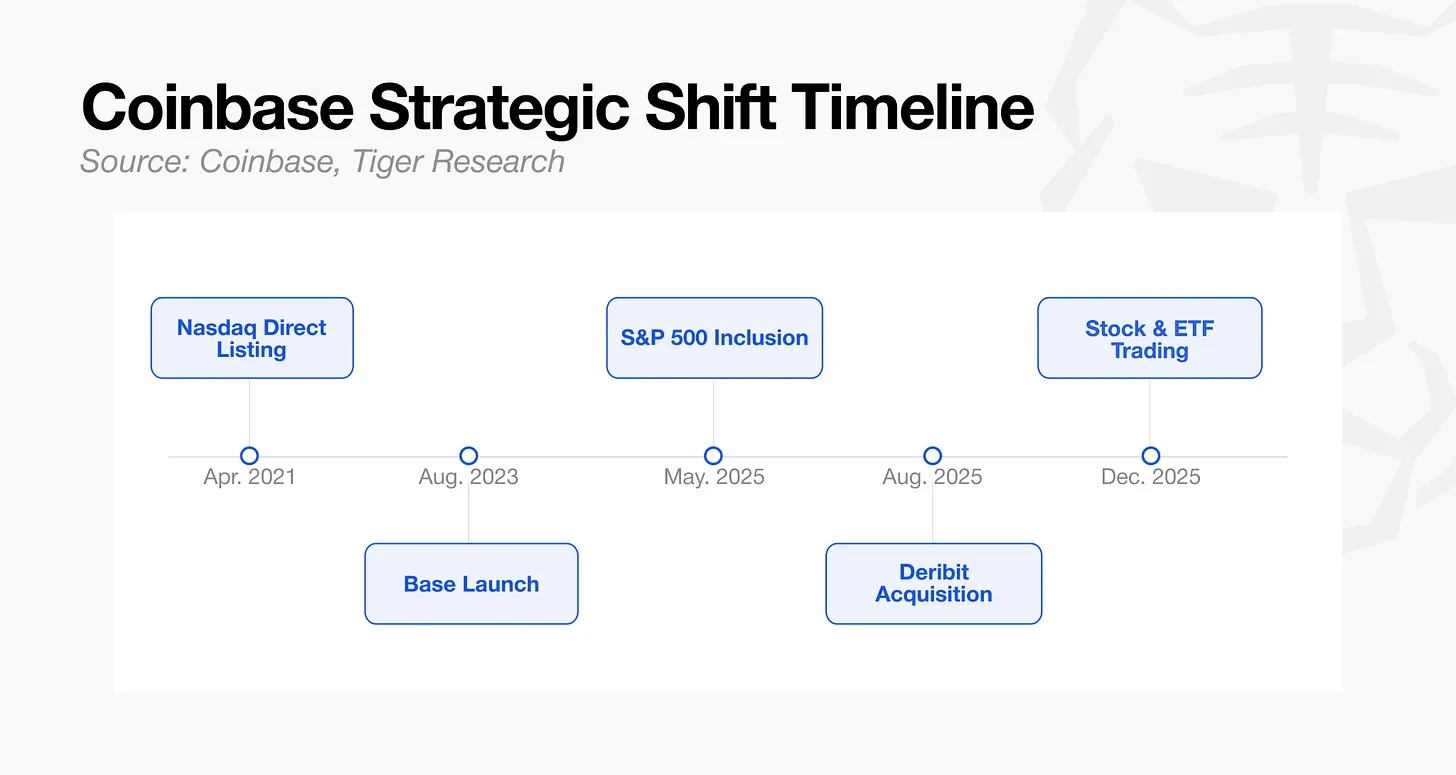
Task: Click the Dec. 2025 timeline circle
Action: pos(1150,456)
